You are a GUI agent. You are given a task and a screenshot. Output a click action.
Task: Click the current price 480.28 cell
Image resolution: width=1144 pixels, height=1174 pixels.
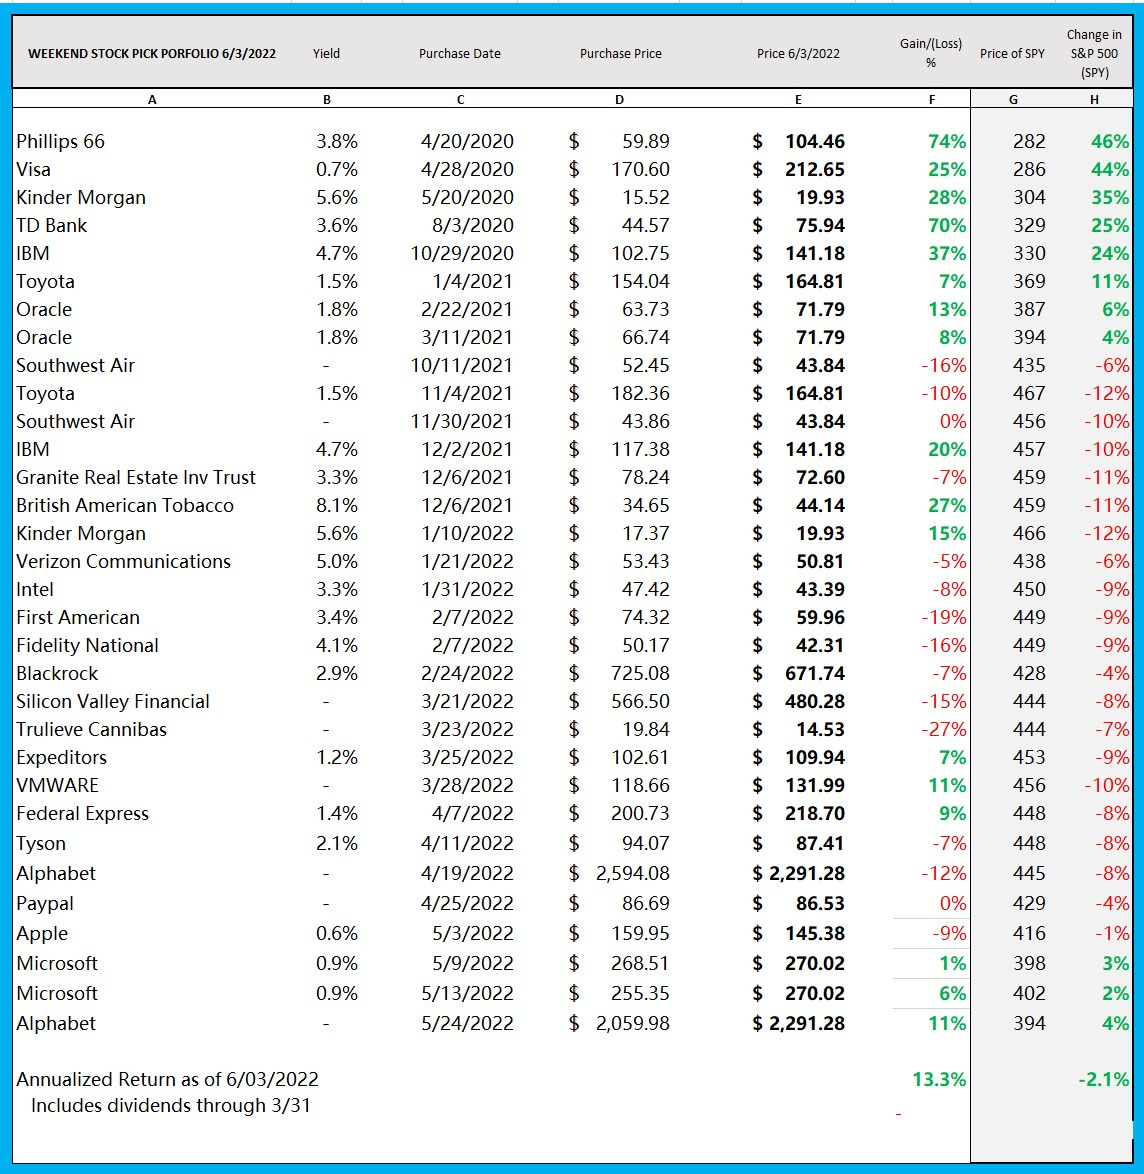pyautogui.click(x=815, y=702)
